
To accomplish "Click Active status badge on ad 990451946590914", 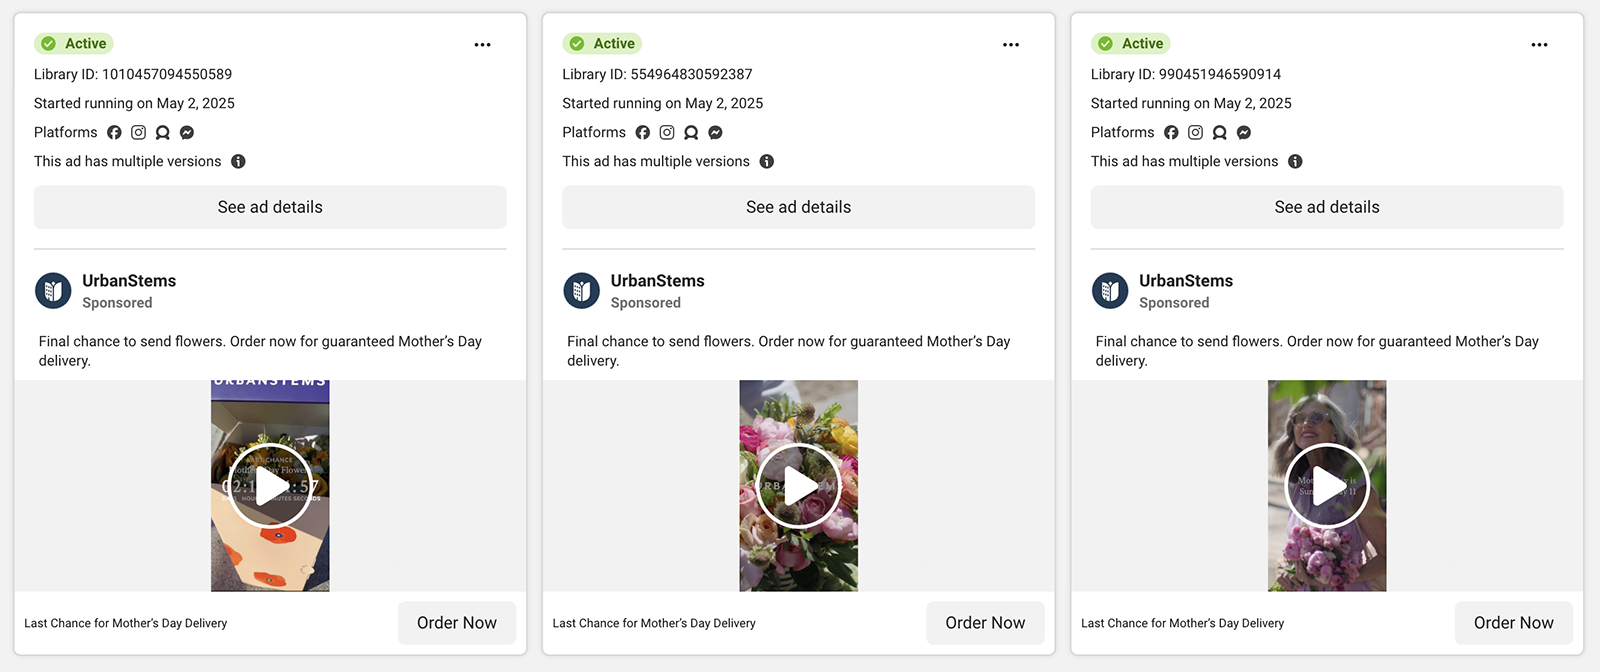I will (x=1131, y=43).
